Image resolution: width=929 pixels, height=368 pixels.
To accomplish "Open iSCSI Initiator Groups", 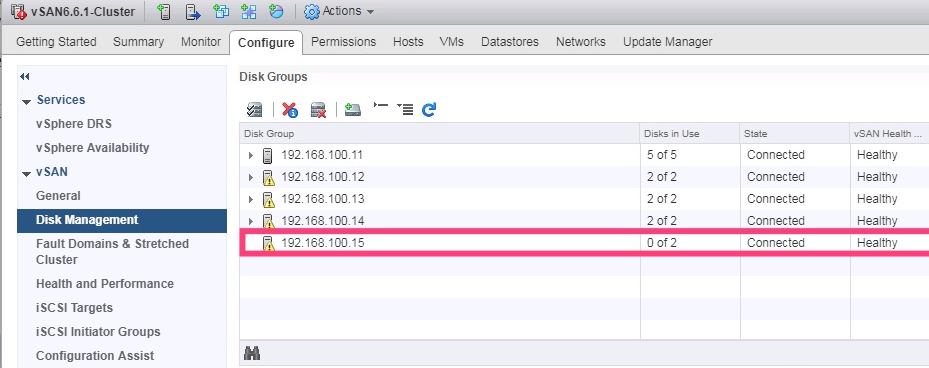I will 98,332.
